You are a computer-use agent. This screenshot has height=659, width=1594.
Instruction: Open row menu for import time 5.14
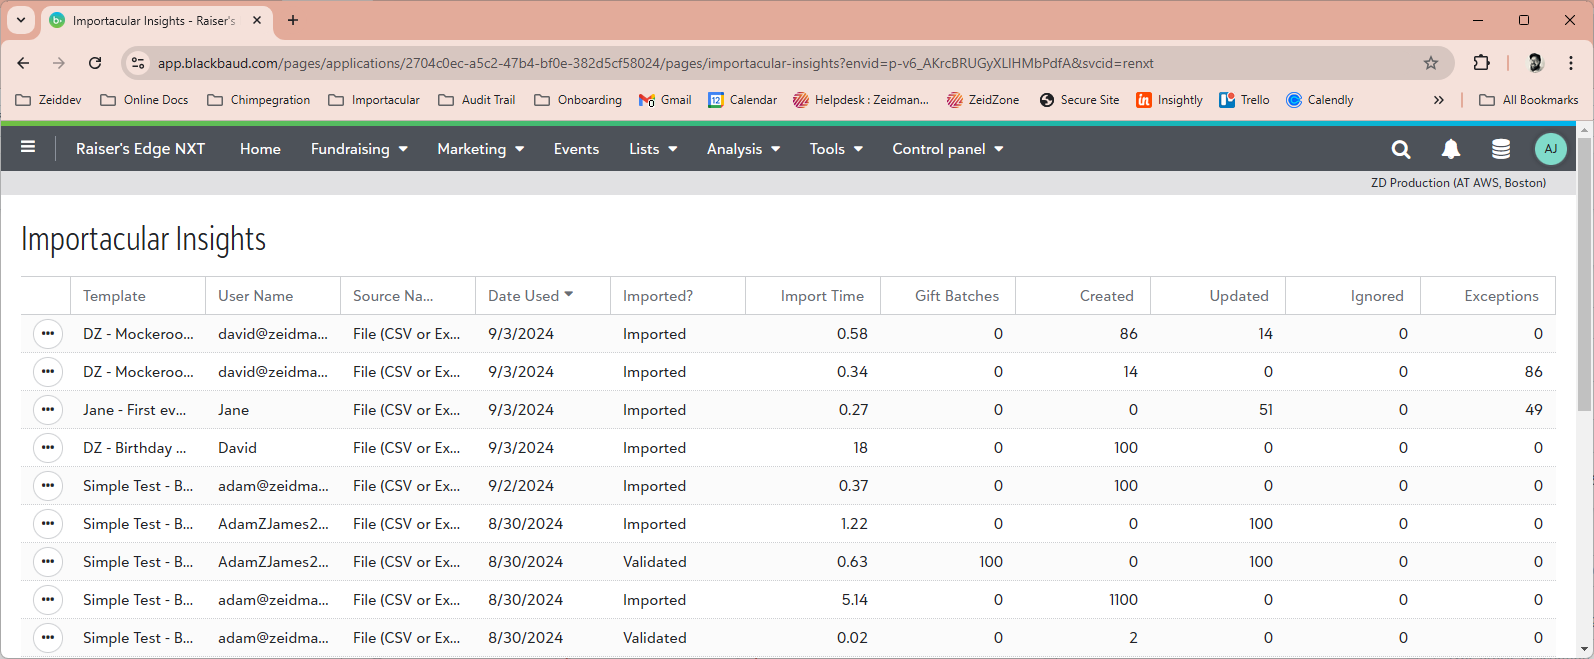(x=48, y=600)
